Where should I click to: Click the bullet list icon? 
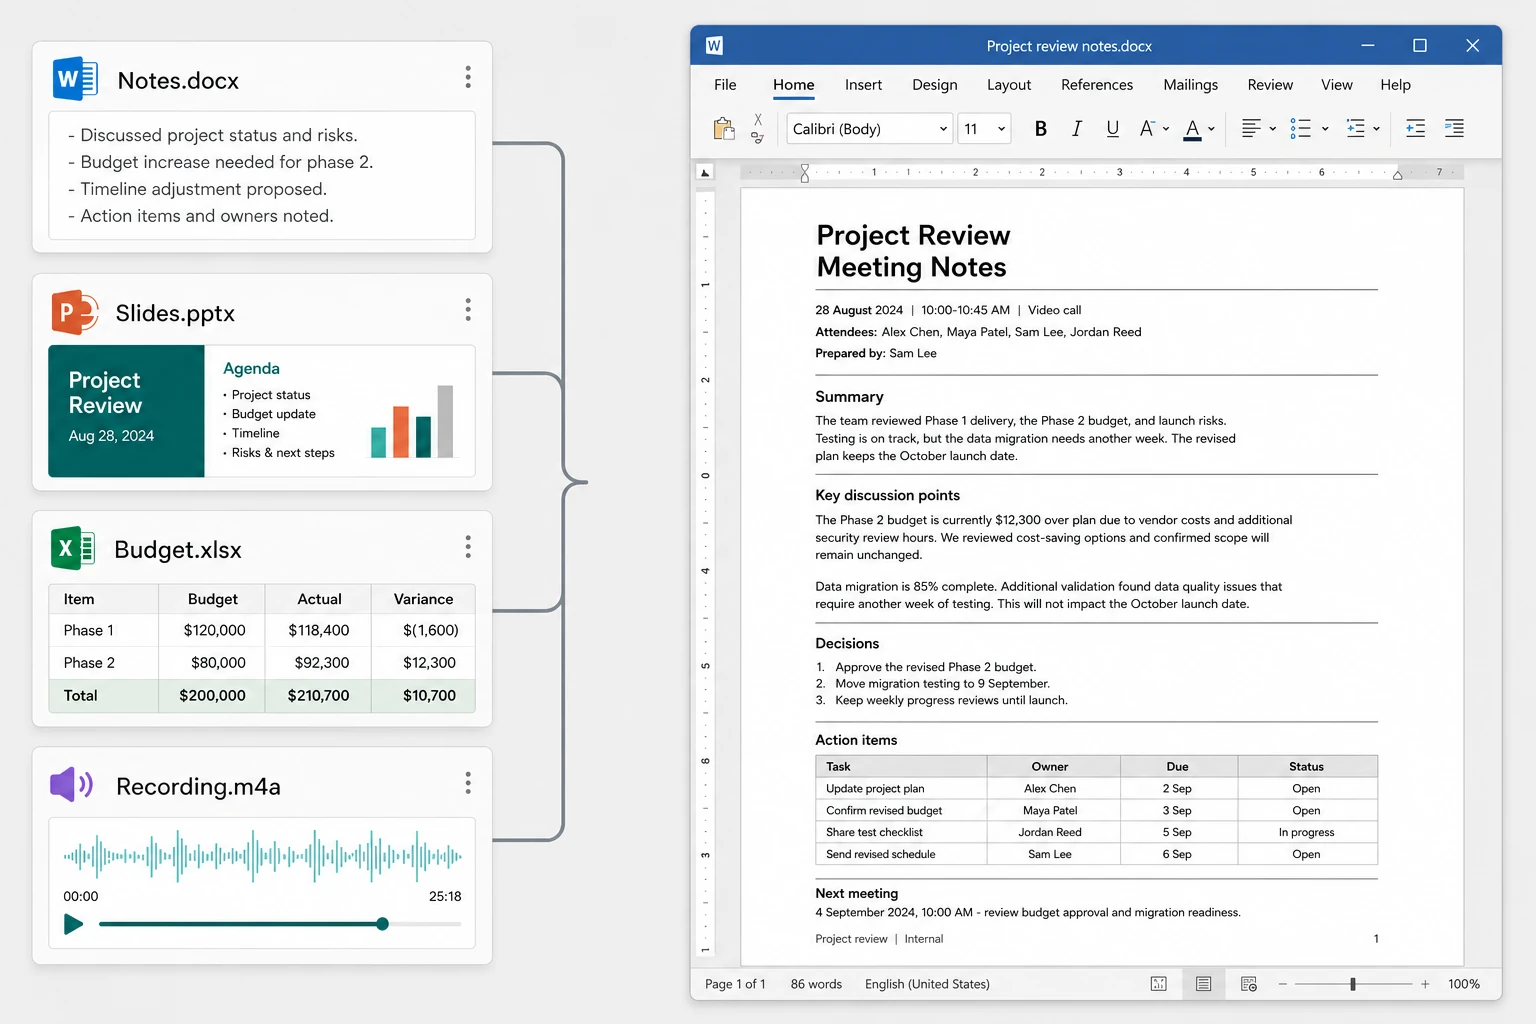pos(1301,128)
